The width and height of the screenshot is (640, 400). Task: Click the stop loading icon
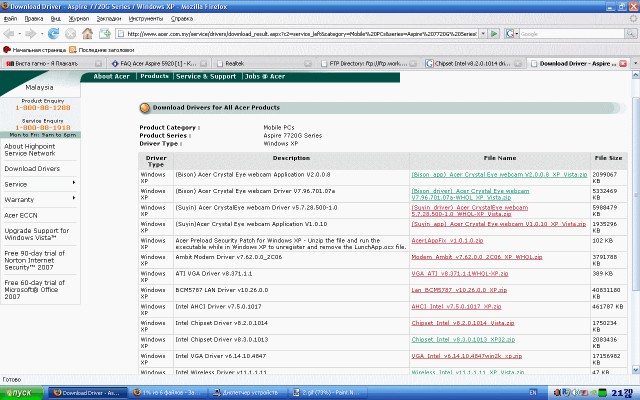(70, 34)
